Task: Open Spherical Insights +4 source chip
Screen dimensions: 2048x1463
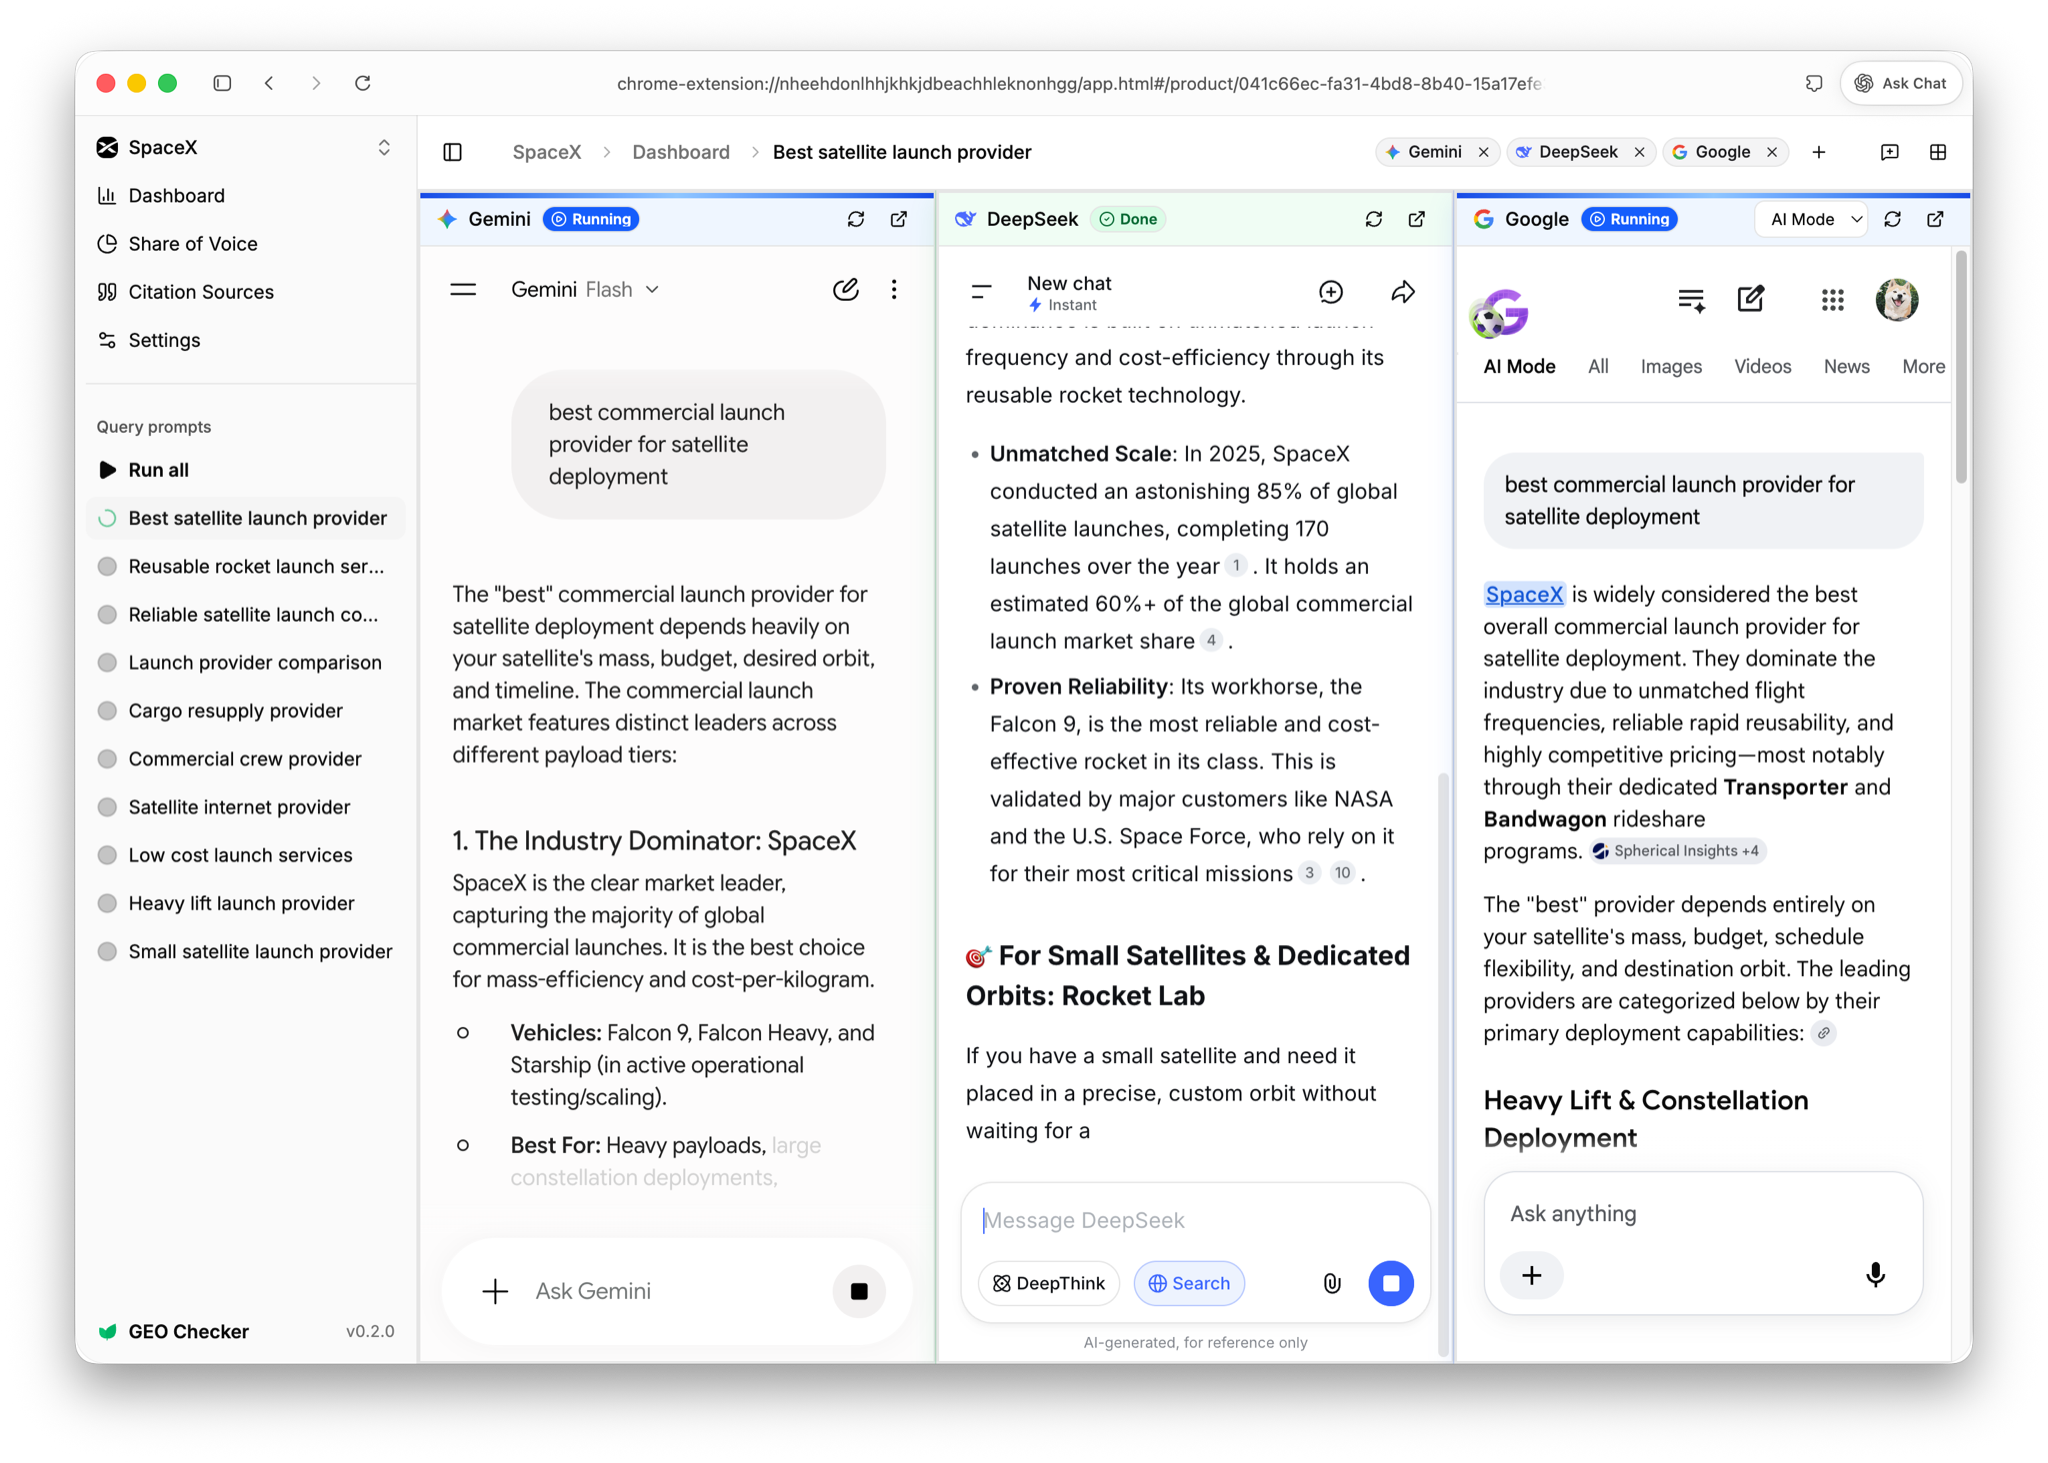Action: pos(1677,851)
